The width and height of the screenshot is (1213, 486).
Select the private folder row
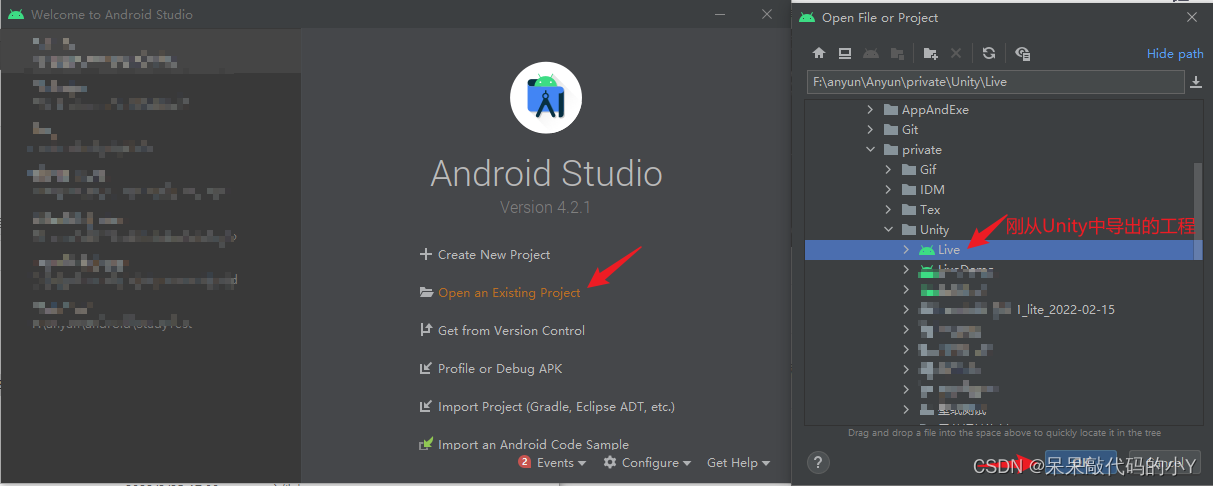coord(999,150)
